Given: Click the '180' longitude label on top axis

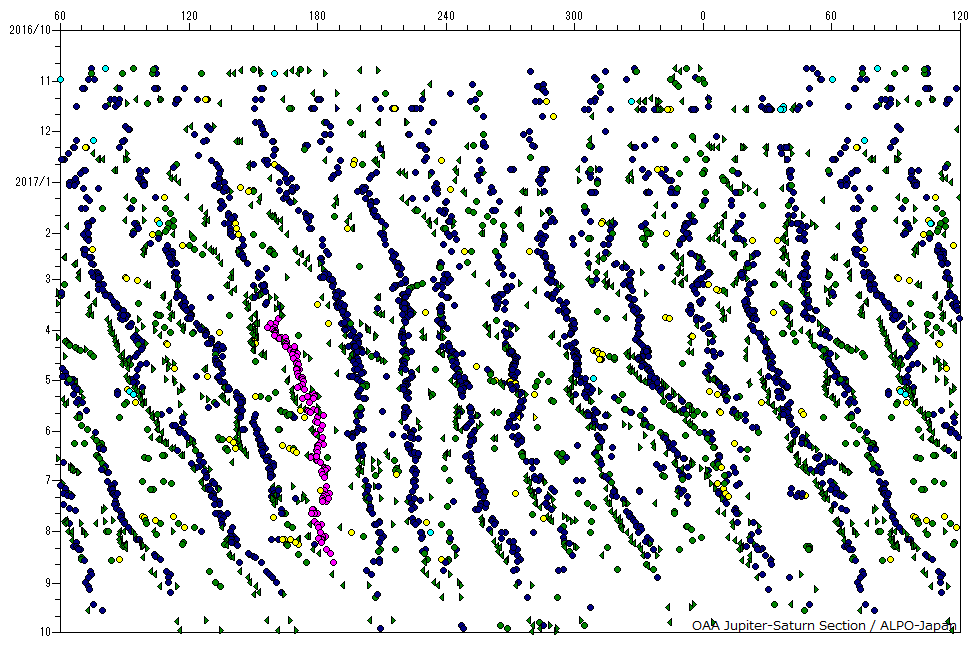Looking at the screenshot, I should (x=318, y=16).
